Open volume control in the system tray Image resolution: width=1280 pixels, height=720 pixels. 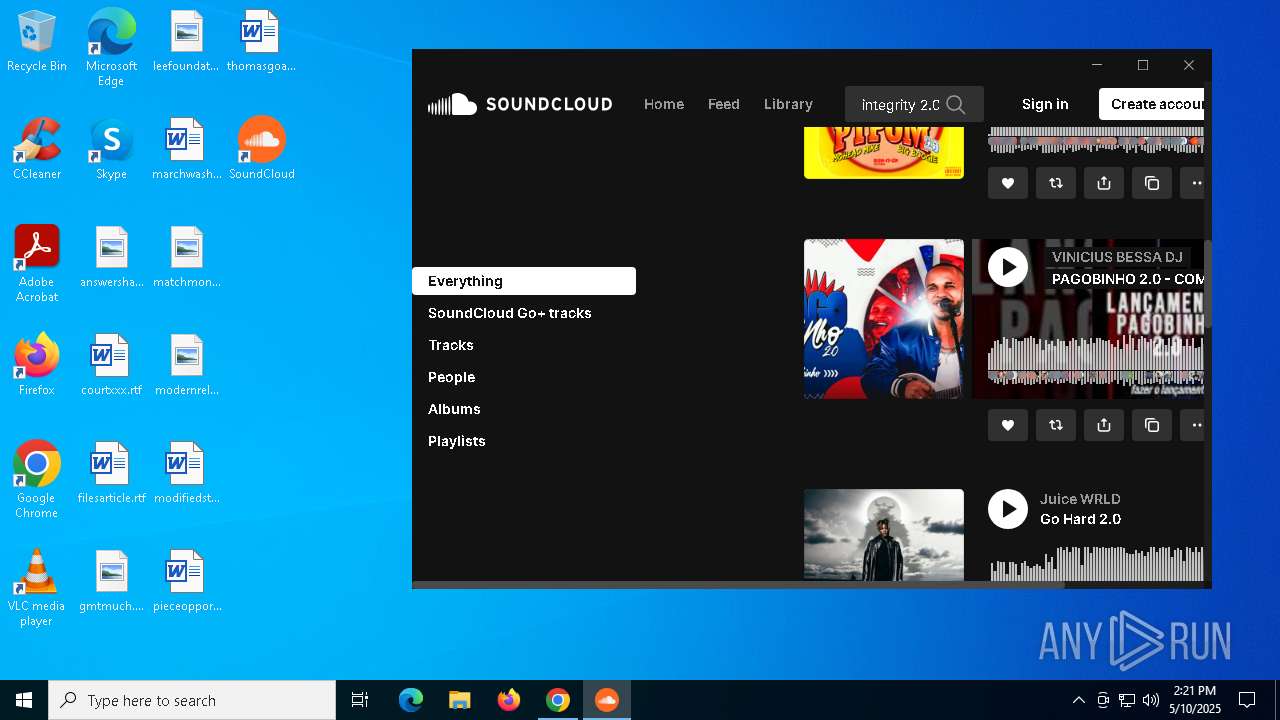coord(1151,700)
